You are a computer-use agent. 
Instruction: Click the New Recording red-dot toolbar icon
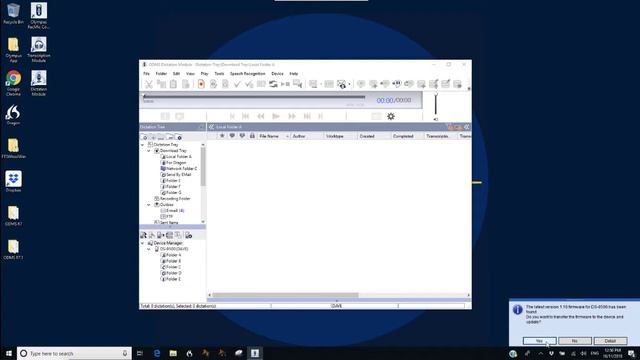pyautogui.click(x=201, y=84)
